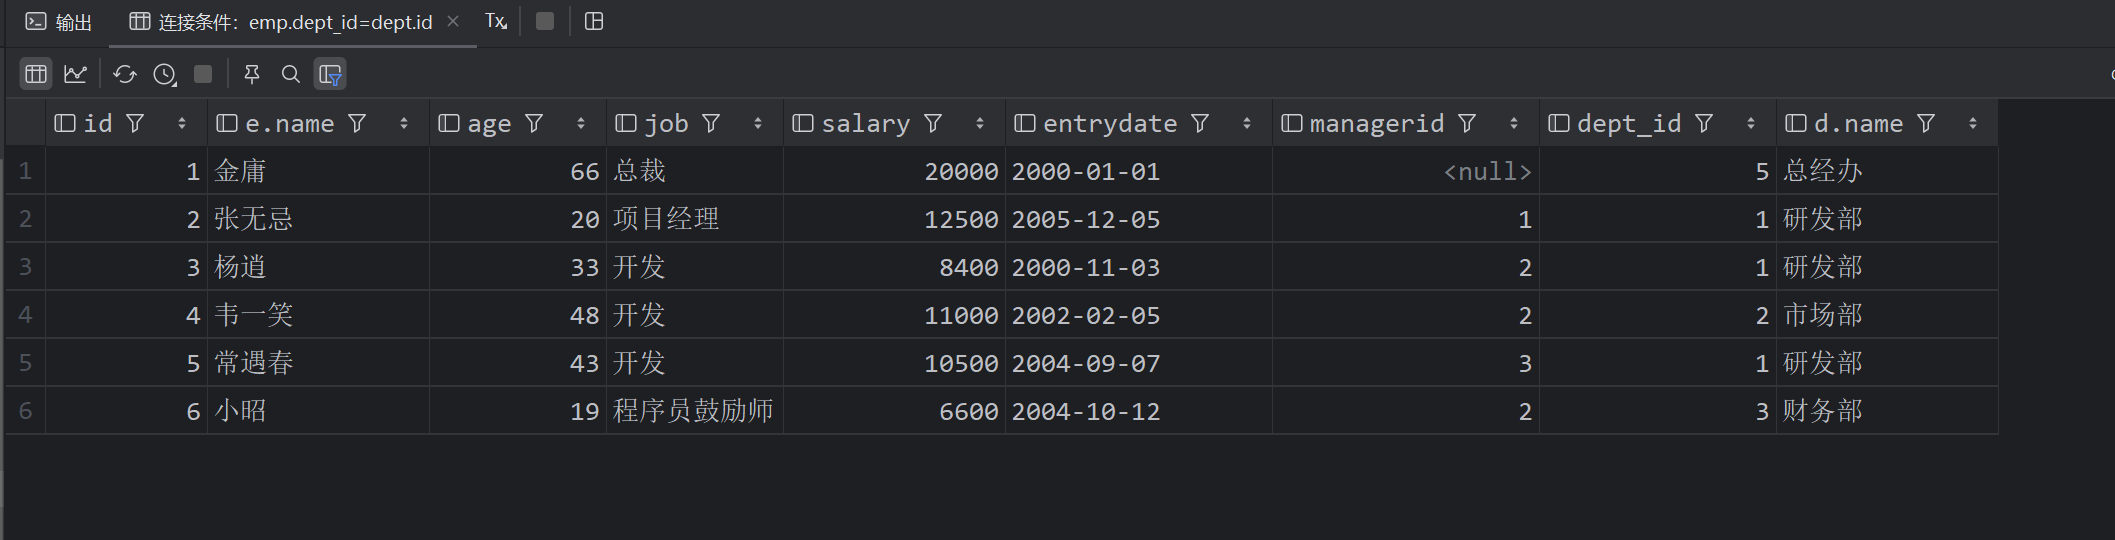2115x540 pixels.
Task: Toggle the column filter view icon
Action: point(330,74)
